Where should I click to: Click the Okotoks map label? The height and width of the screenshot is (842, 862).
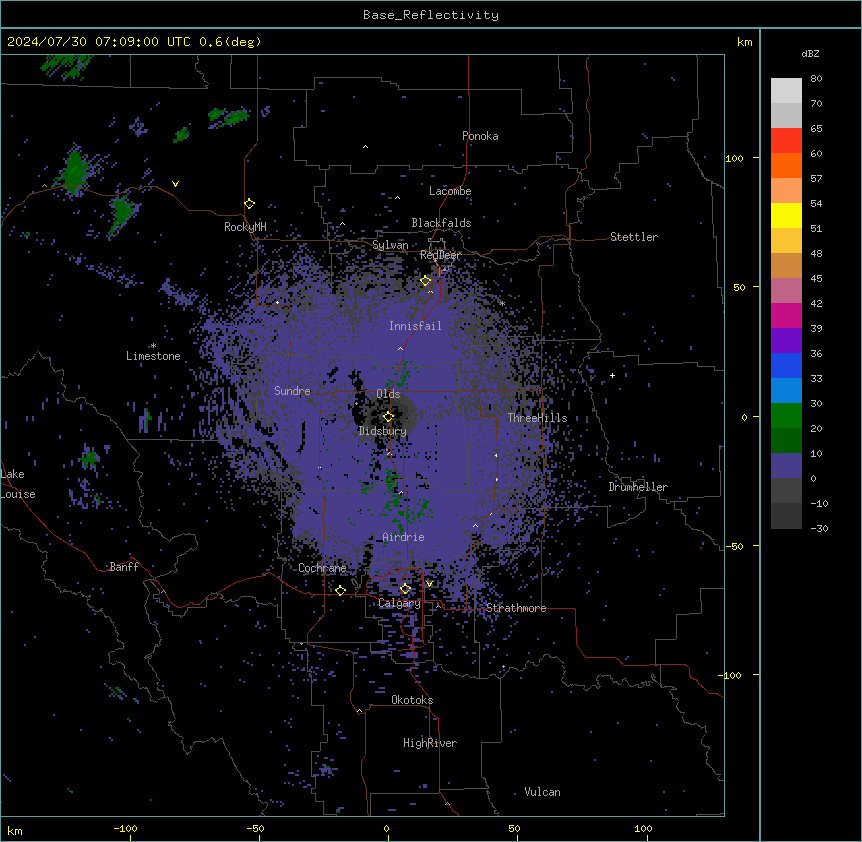tap(412, 700)
